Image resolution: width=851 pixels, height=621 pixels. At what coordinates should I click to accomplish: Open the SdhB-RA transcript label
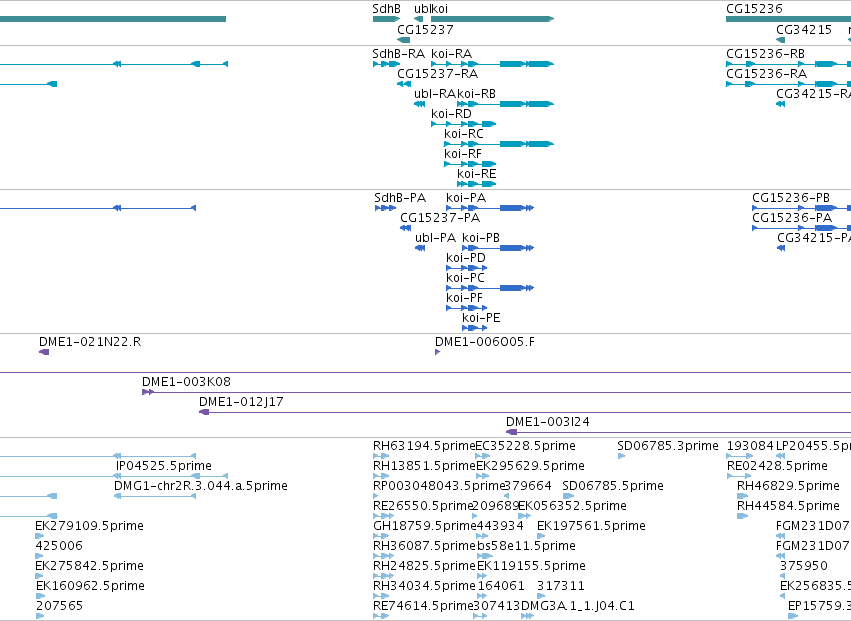coord(398,54)
